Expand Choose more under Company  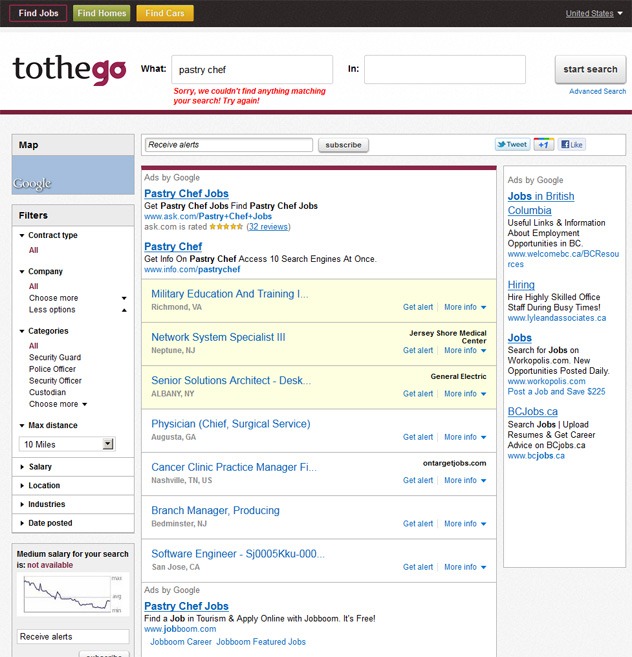[x=78, y=298]
